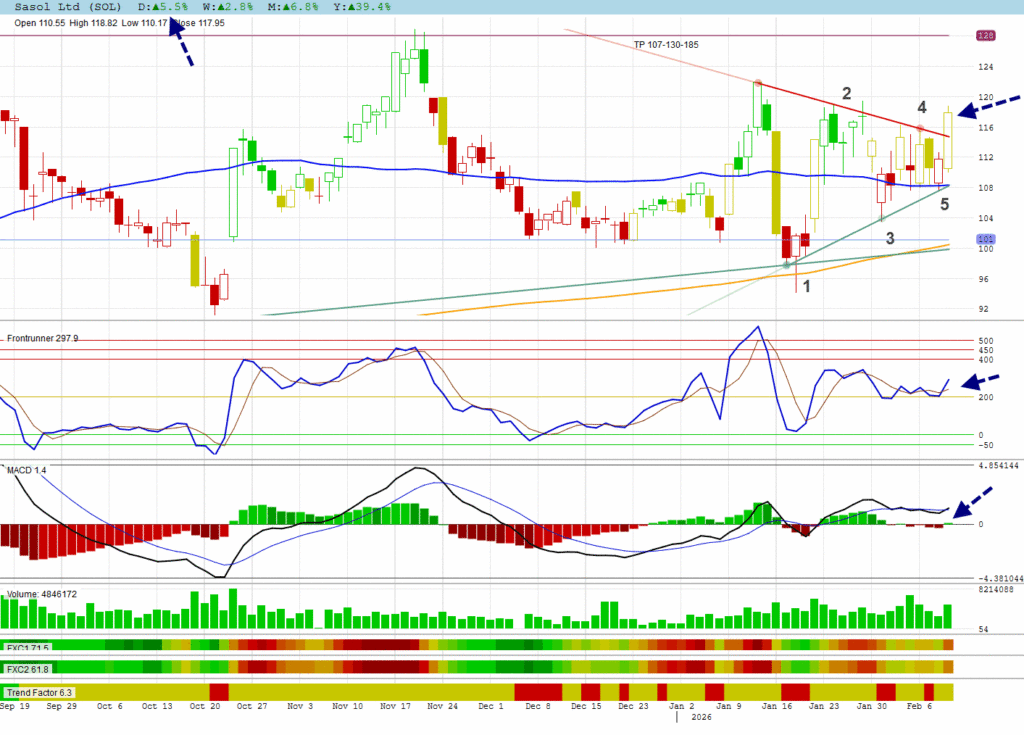Screen dimensions: 1024x735
Task: Click the Trend Factor 6.3 label
Action: (39, 692)
